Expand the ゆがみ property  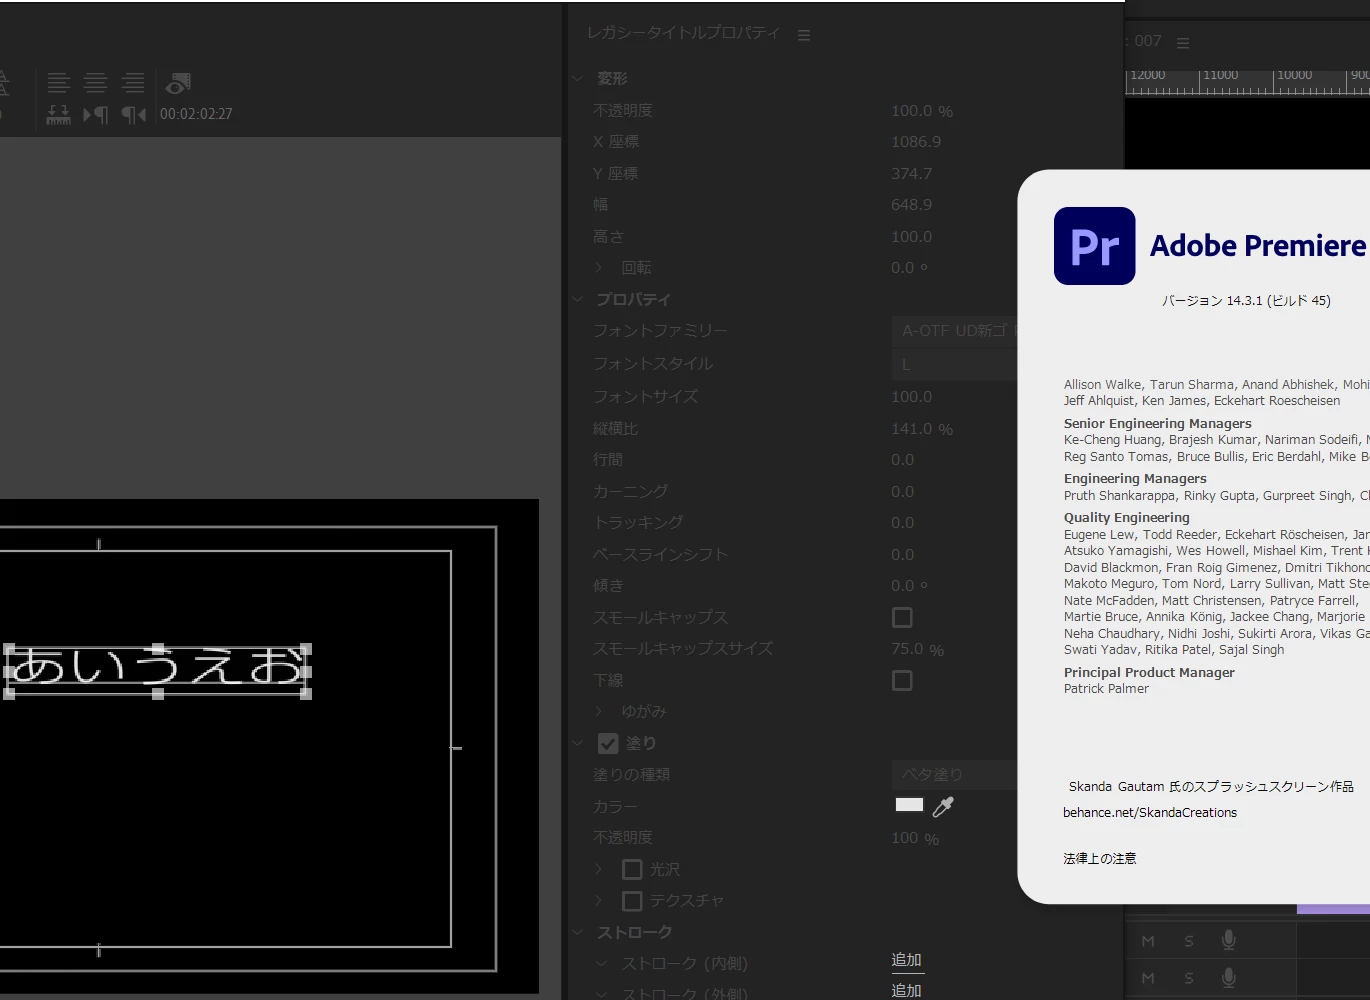600,711
